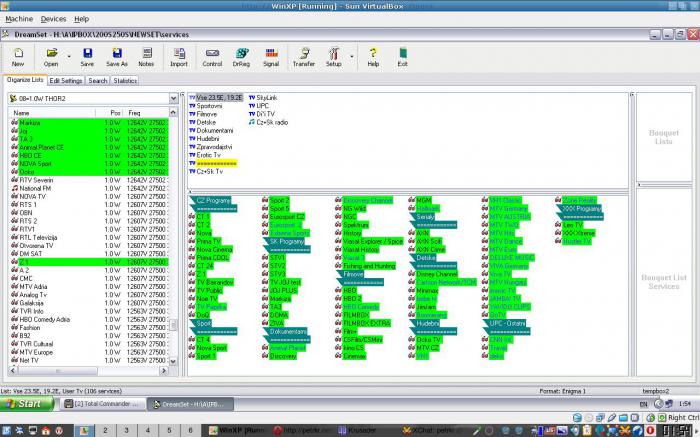Select the NOVA TV service row
This screenshot has height=437, width=700.
89,196
